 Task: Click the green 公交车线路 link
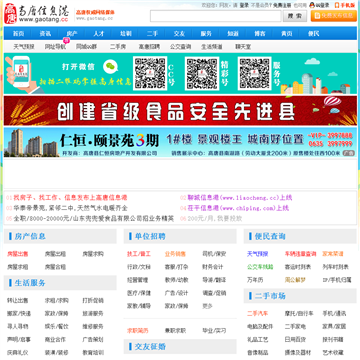pyautogui.click(x=260, y=267)
